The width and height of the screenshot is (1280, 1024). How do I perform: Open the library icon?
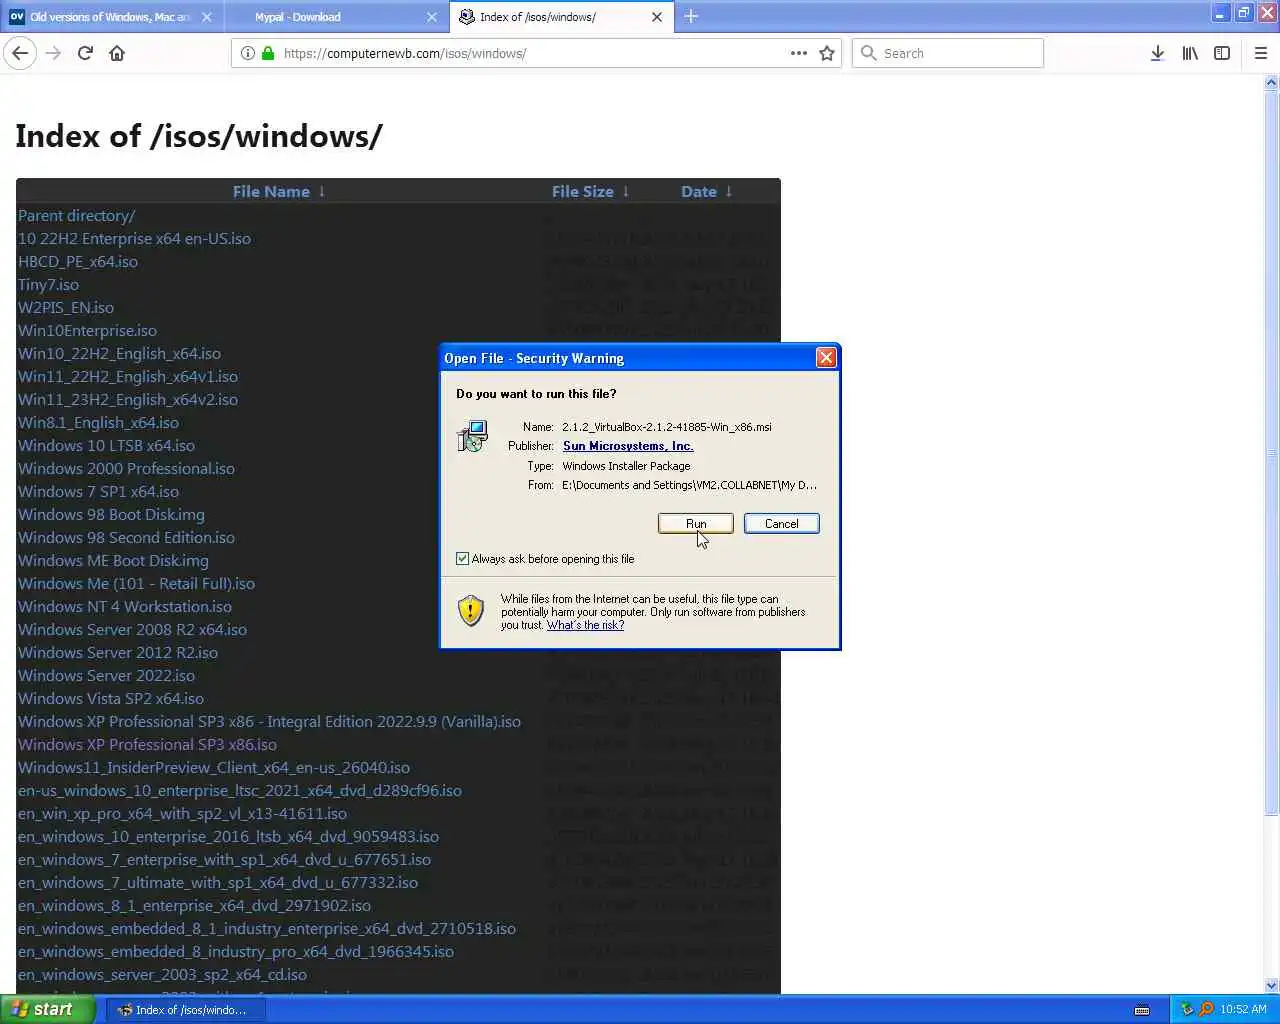click(x=1190, y=53)
